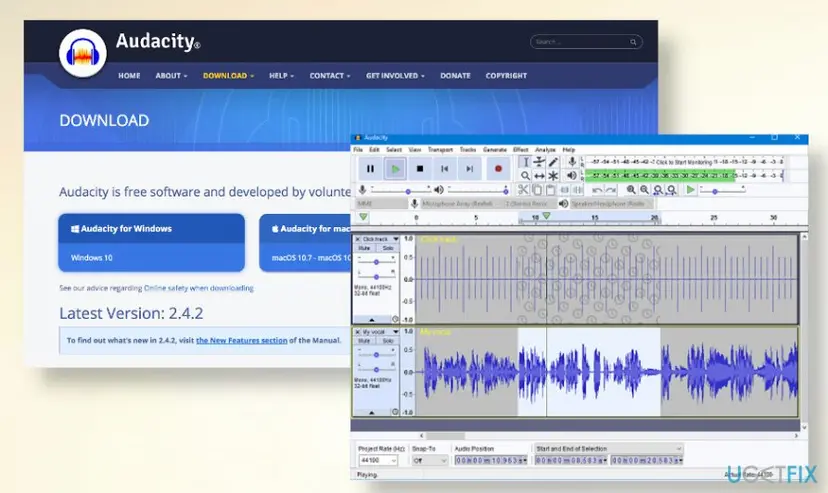Open the Edit menu in Audacity
This screenshot has height=493, width=828.
coord(374,150)
